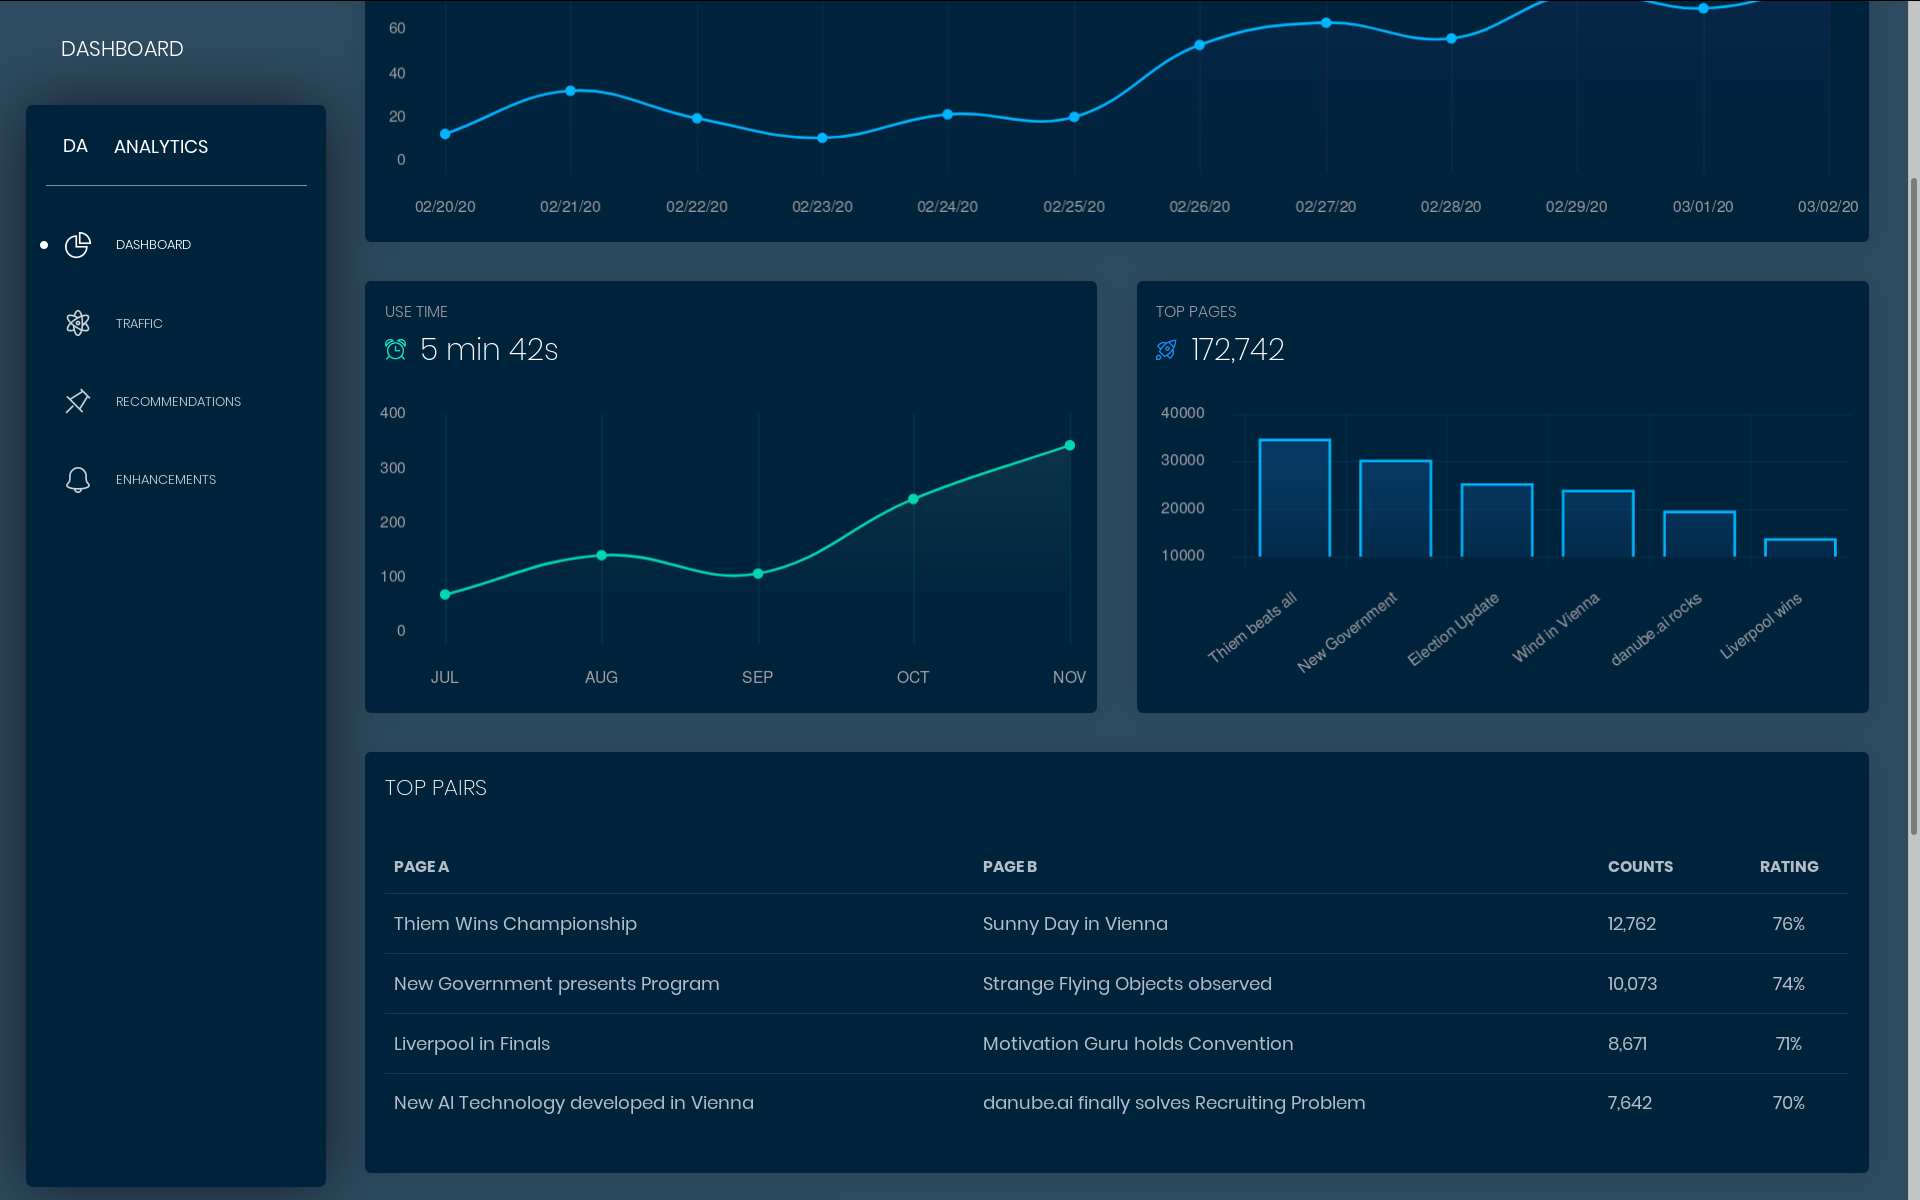
Task: Click the rocket icon next to 172,742
Action: coord(1166,349)
